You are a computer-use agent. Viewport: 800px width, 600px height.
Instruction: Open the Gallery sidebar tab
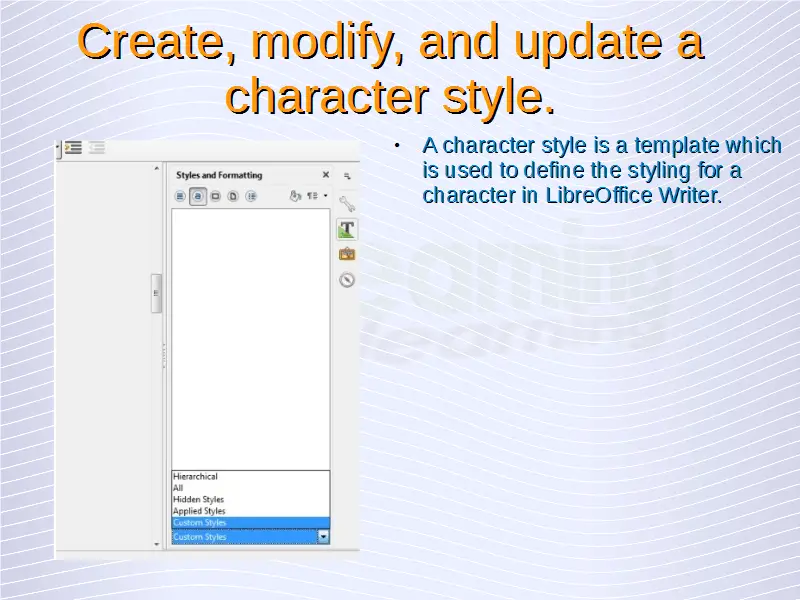(x=347, y=254)
